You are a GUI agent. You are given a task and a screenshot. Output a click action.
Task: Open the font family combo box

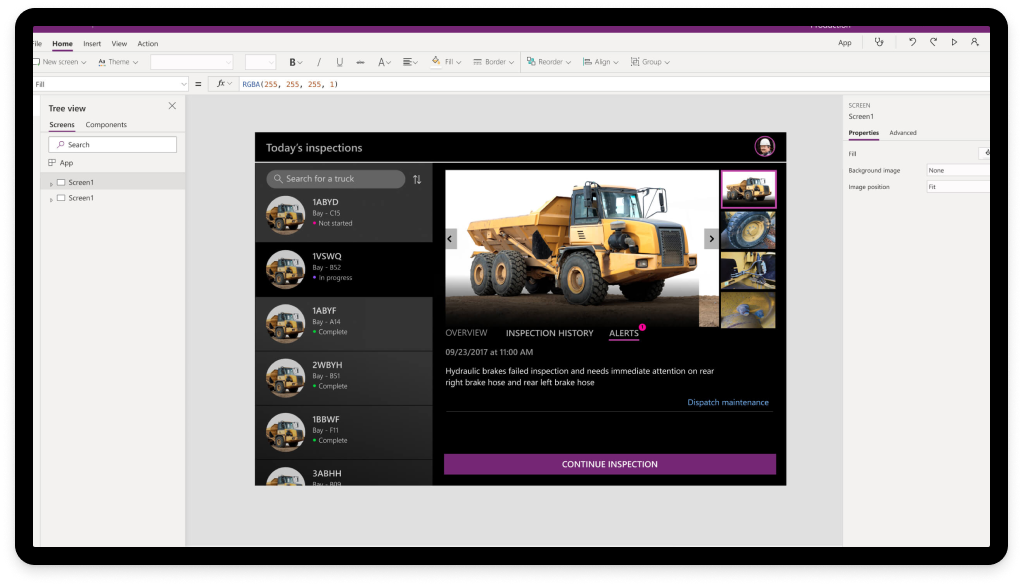[191, 62]
